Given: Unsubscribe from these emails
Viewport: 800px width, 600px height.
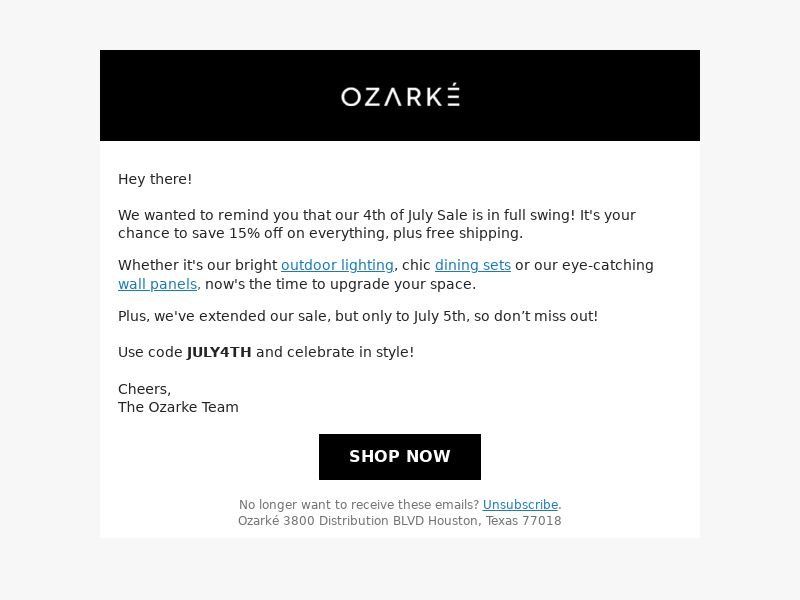Looking at the screenshot, I should 520,505.
